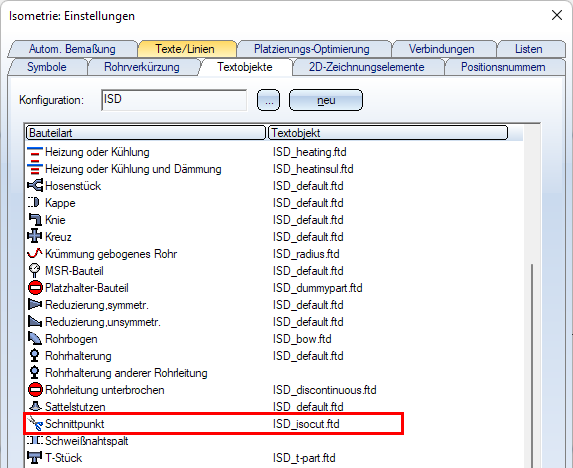
Task: Switch to the Autom. Bemaßung tab
Action: point(72,49)
